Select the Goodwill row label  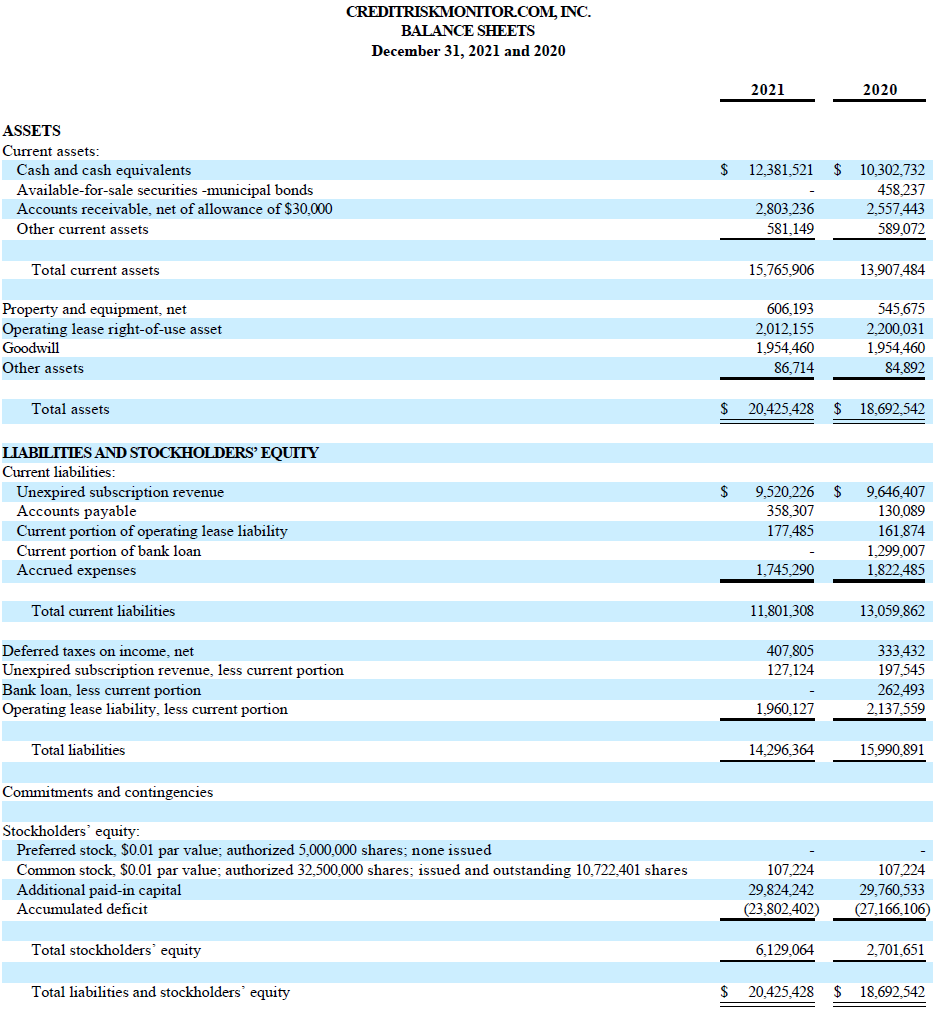pos(31,348)
